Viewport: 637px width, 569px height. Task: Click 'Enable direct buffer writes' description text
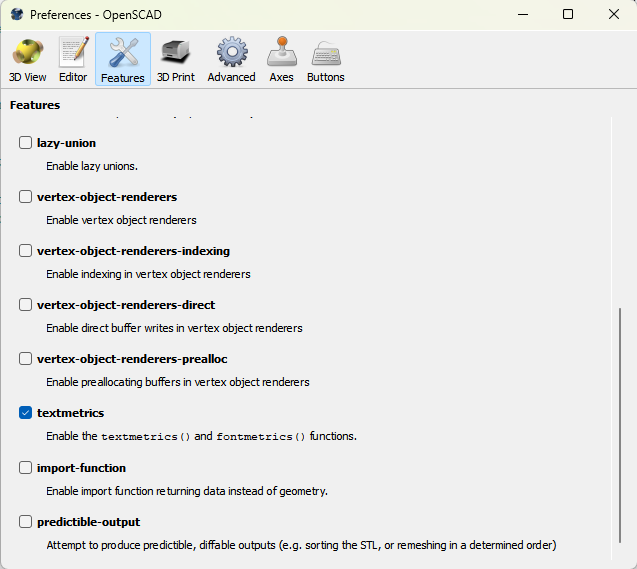tap(174, 328)
